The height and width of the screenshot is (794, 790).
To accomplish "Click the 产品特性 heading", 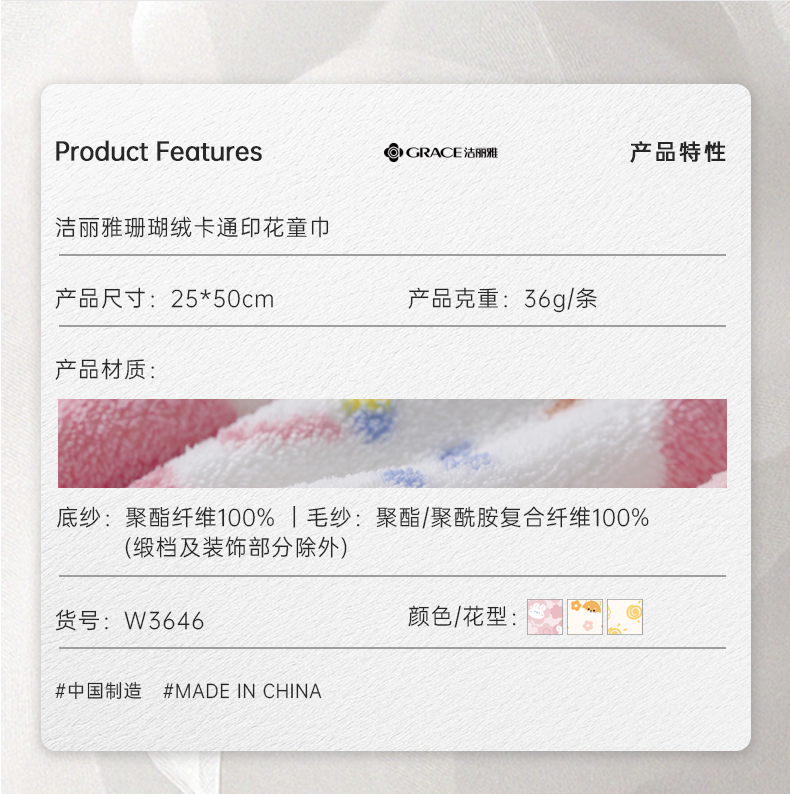I will [x=678, y=152].
